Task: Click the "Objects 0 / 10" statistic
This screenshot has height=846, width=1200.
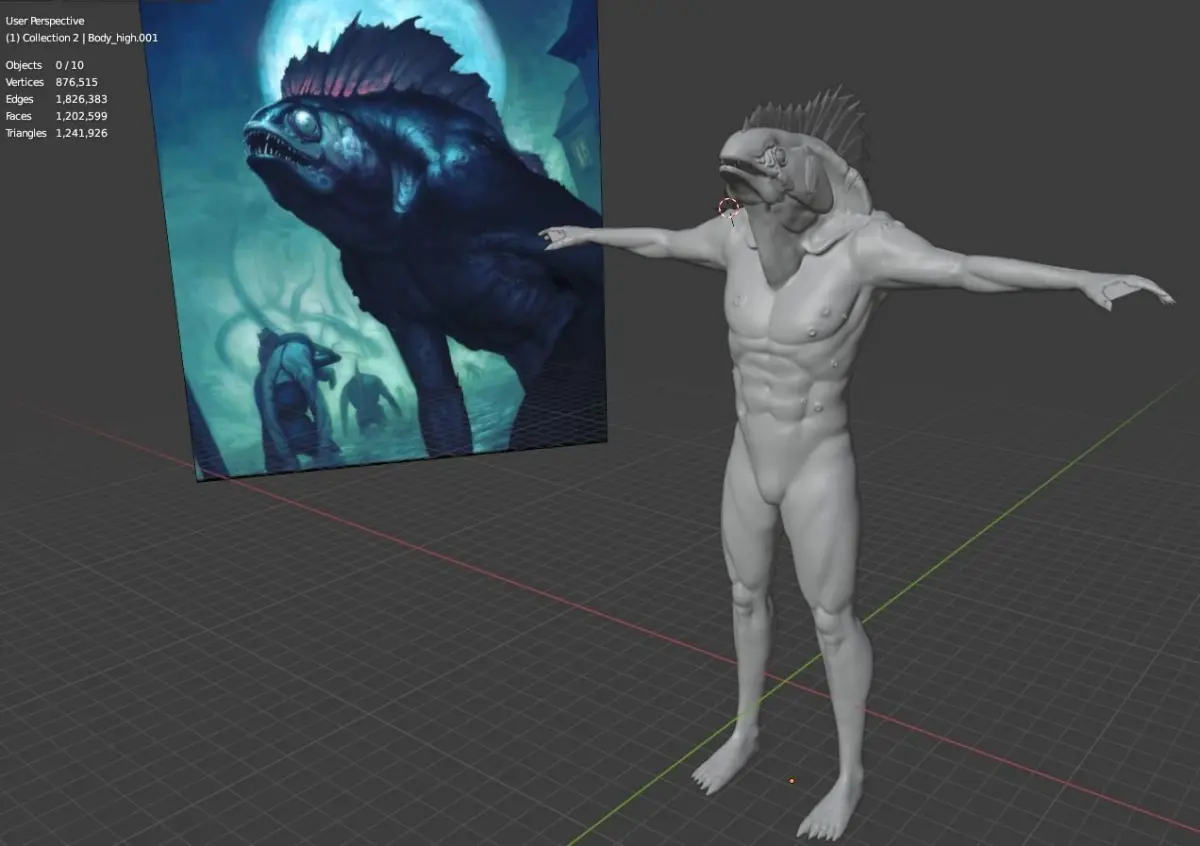Action: [x=44, y=65]
